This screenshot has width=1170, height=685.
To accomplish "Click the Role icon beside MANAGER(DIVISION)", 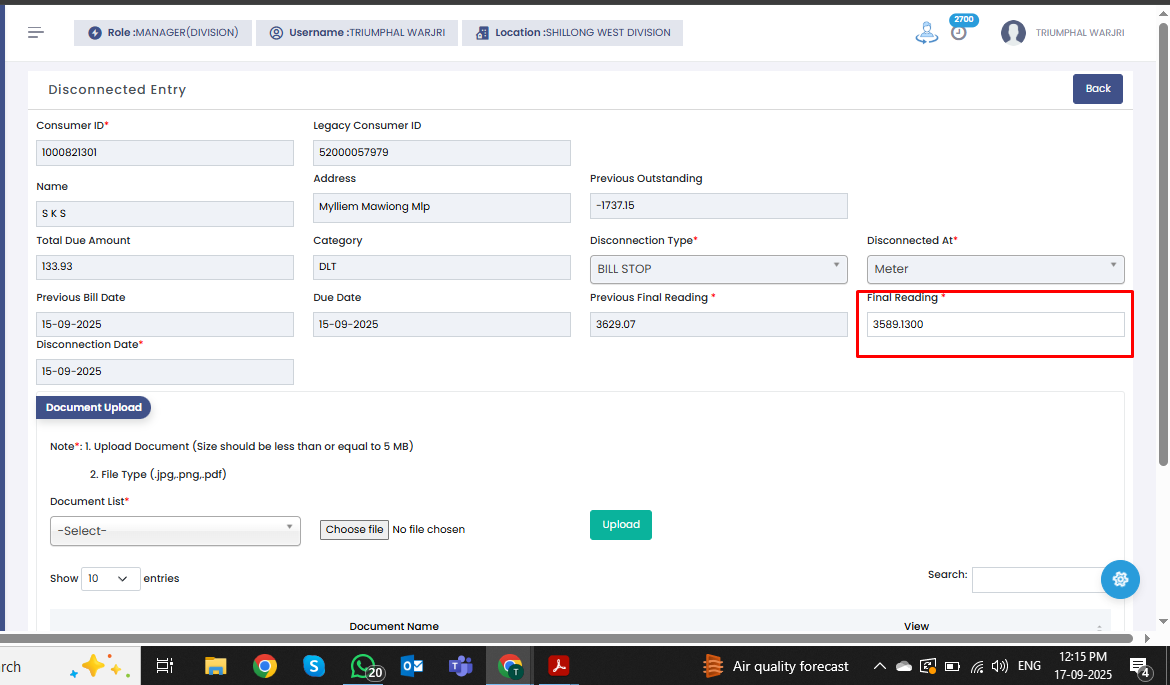I will (95, 33).
